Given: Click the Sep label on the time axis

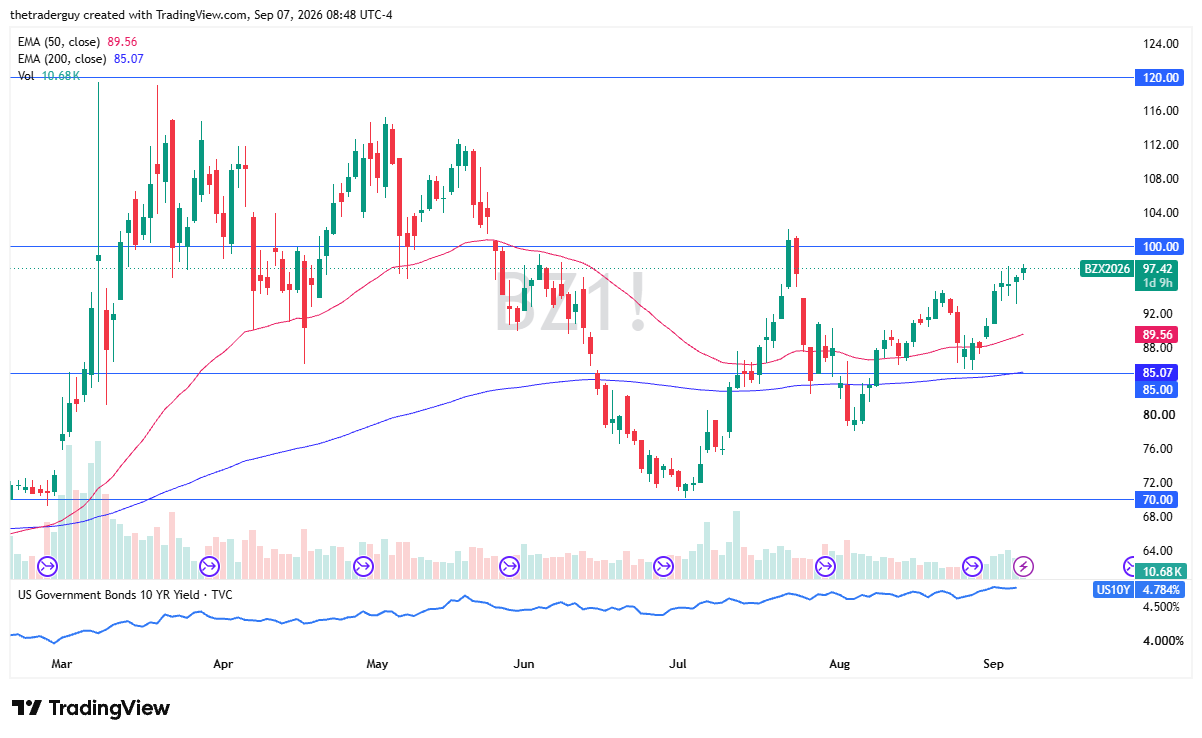Looking at the screenshot, I should click(x=993, y=663).
